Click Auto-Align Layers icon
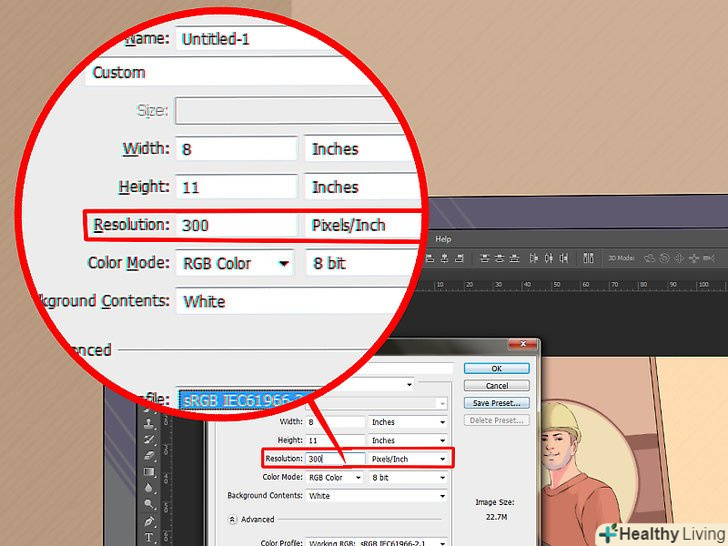 (588, 258)
